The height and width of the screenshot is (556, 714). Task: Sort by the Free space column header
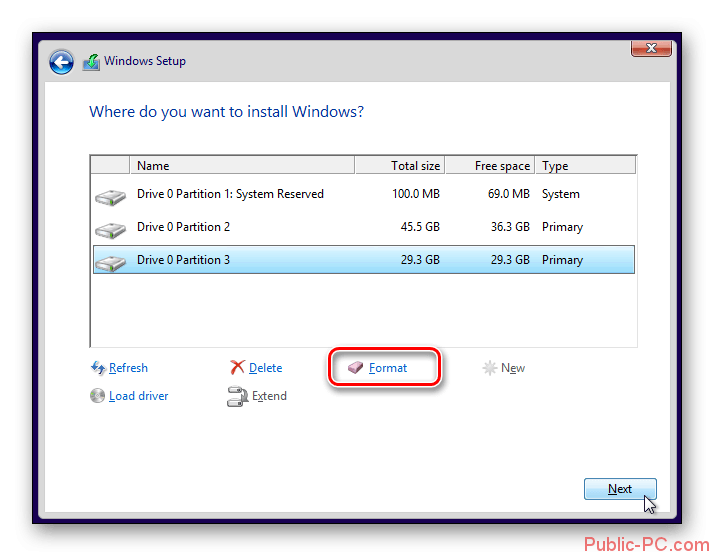[490, 165]
